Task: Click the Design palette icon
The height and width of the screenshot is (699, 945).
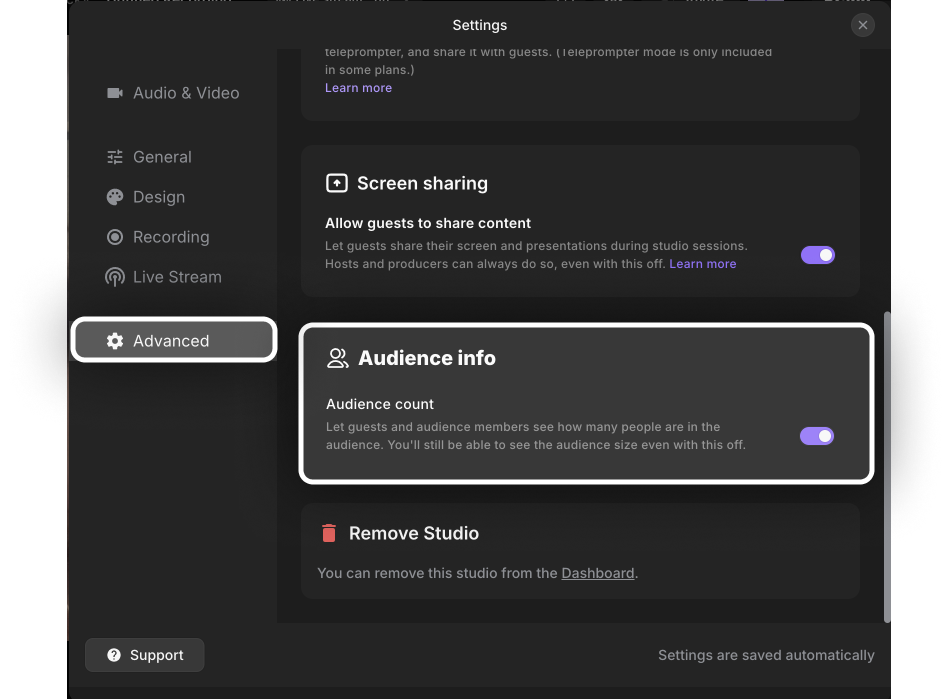Action: coord(115,197)
